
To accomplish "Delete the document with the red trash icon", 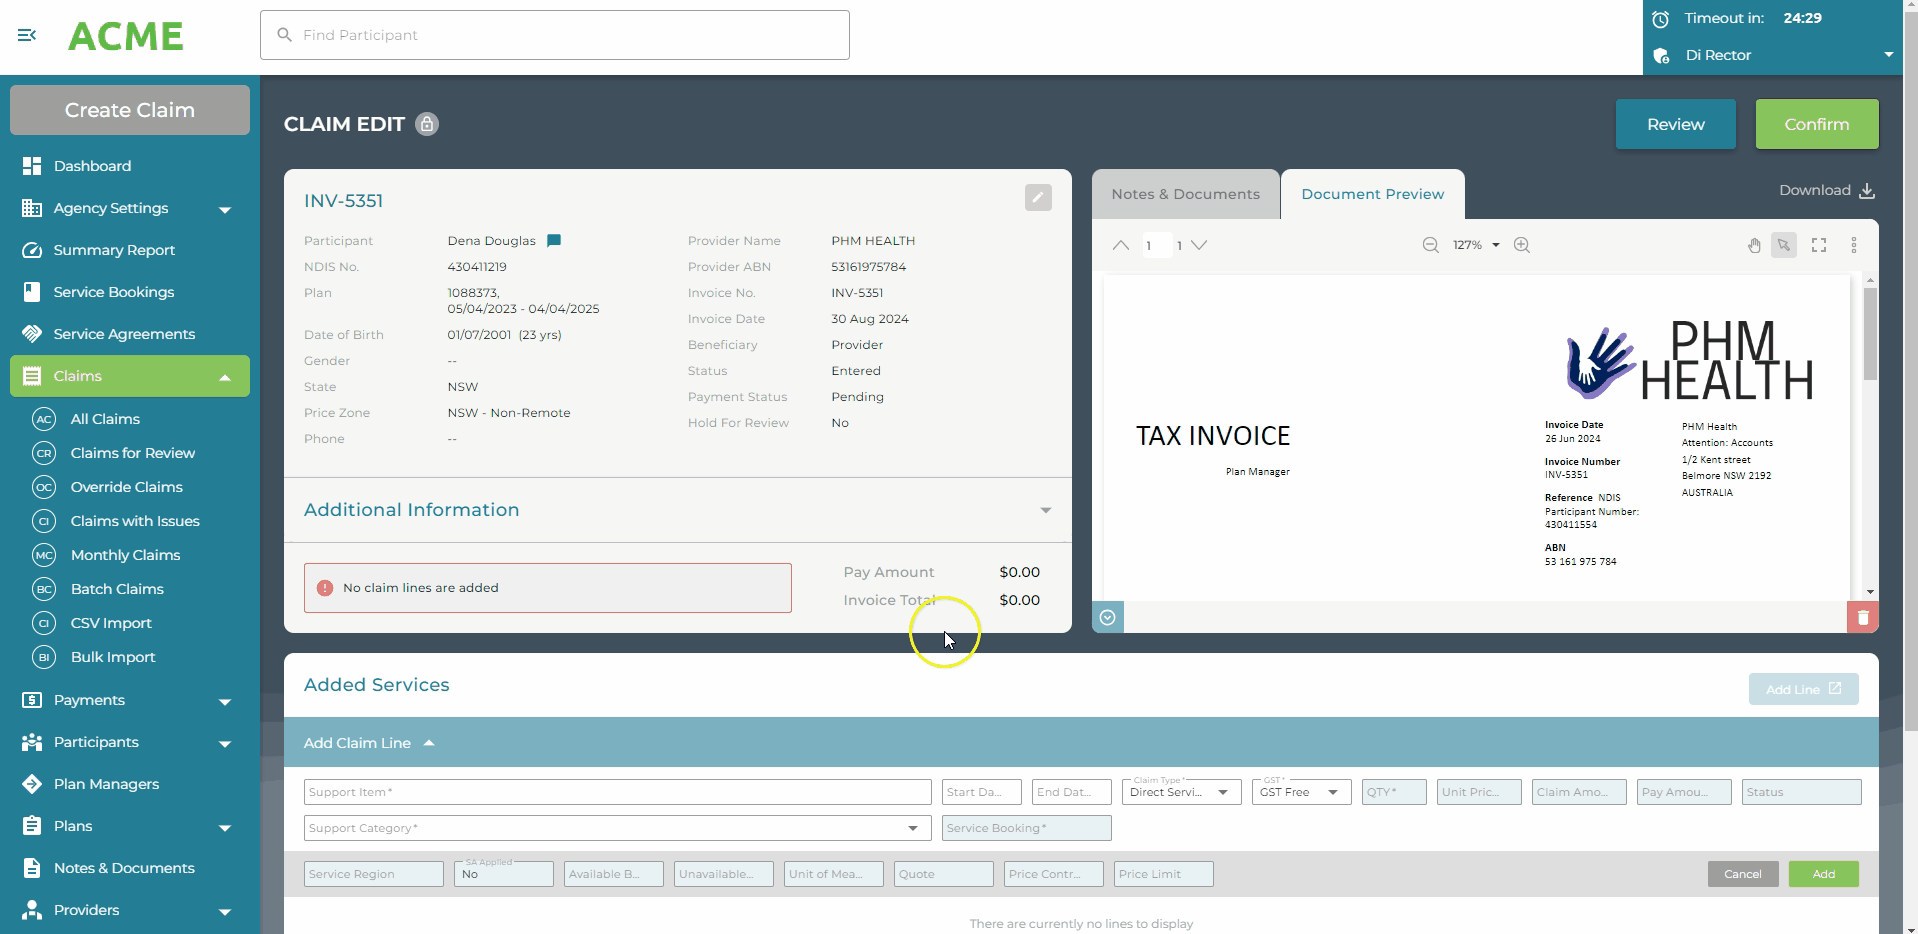I will point(1862,618).
